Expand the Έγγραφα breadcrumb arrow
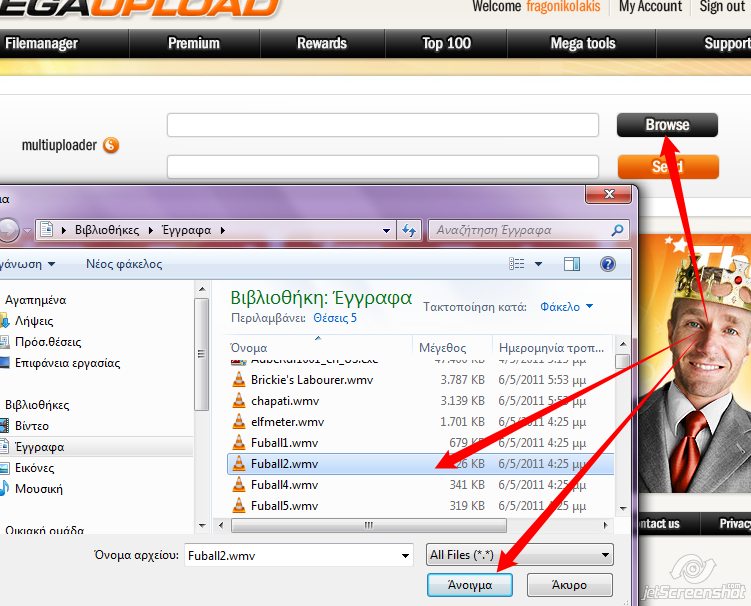 point(223,230)
